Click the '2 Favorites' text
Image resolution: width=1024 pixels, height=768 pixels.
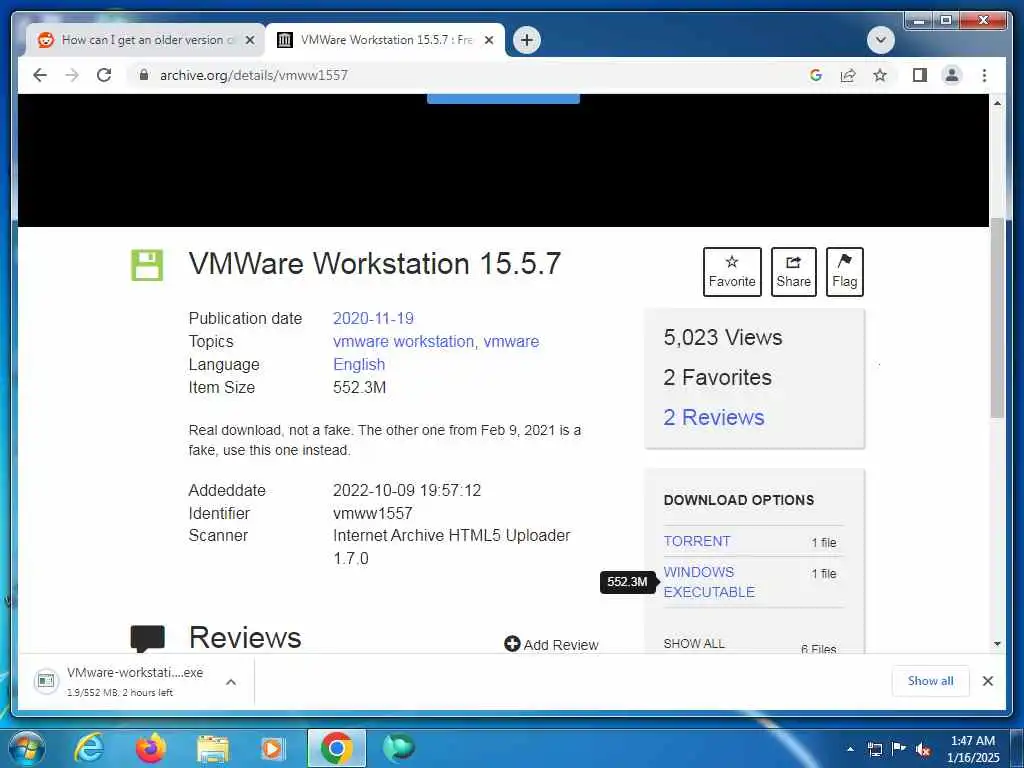(717, 377)
